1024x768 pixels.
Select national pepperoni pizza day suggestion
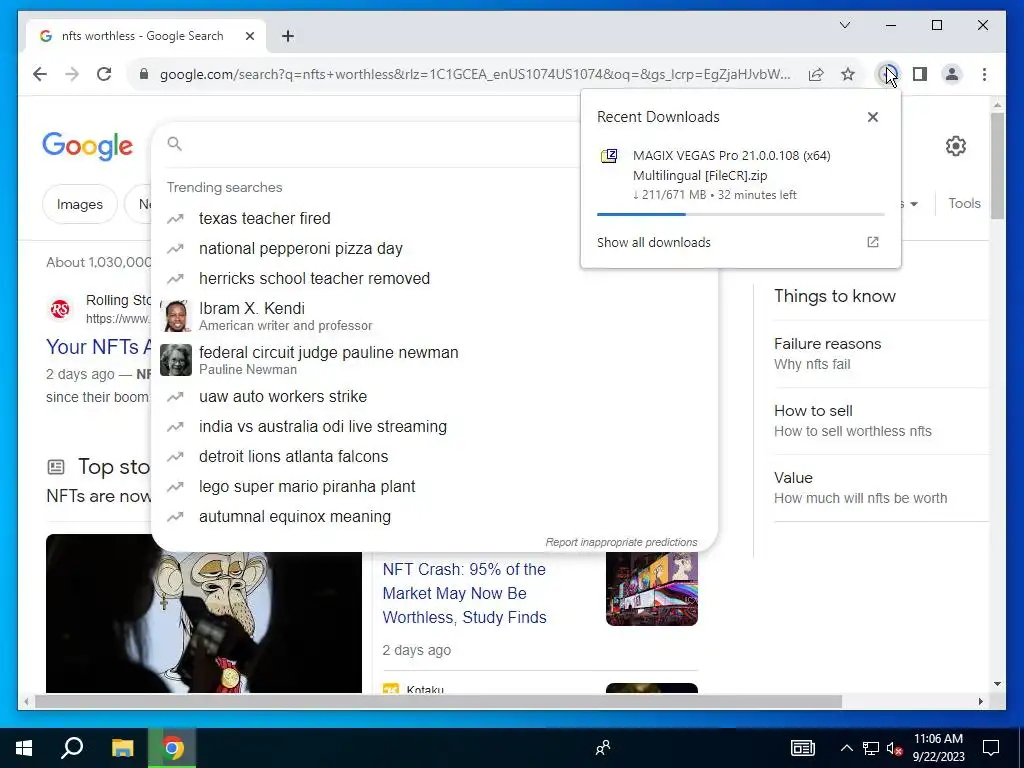434,248
